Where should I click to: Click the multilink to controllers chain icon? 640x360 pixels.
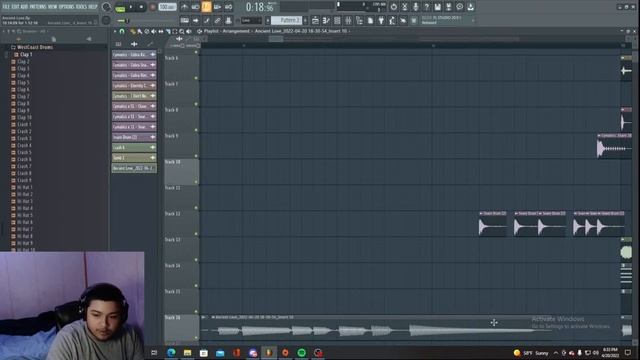[218, 20]
